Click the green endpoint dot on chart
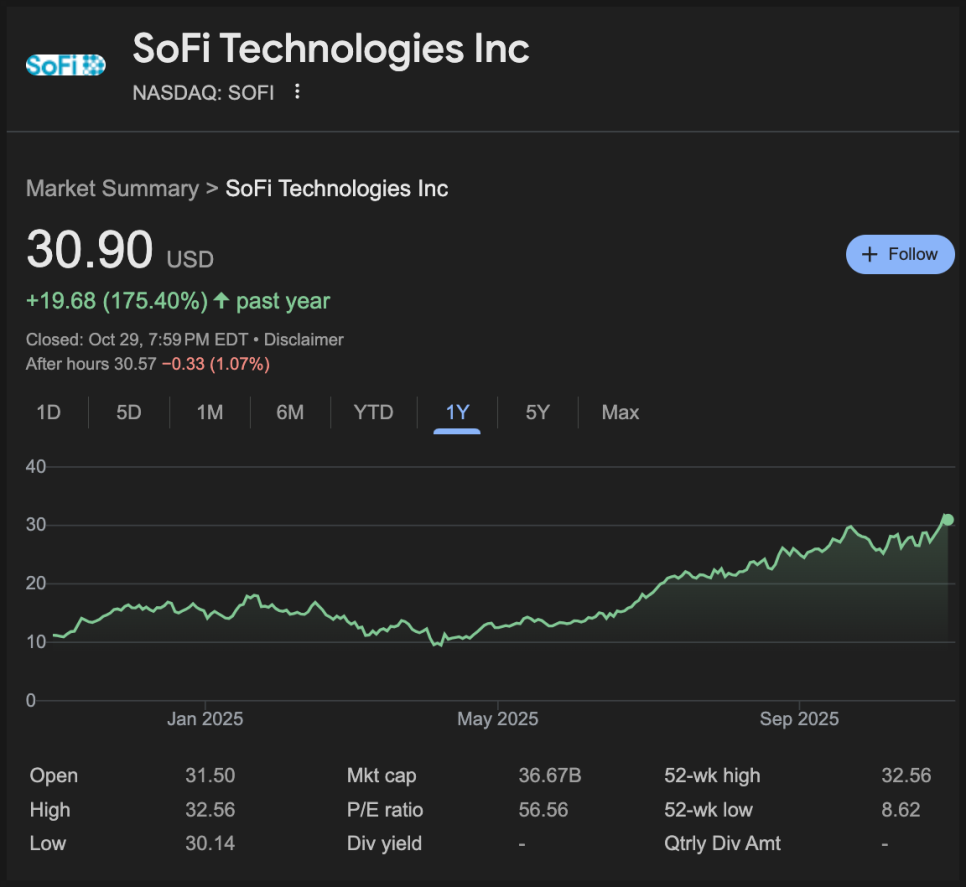Image resolution: width=966 pixels, height=887 pixels. [947, 520]
